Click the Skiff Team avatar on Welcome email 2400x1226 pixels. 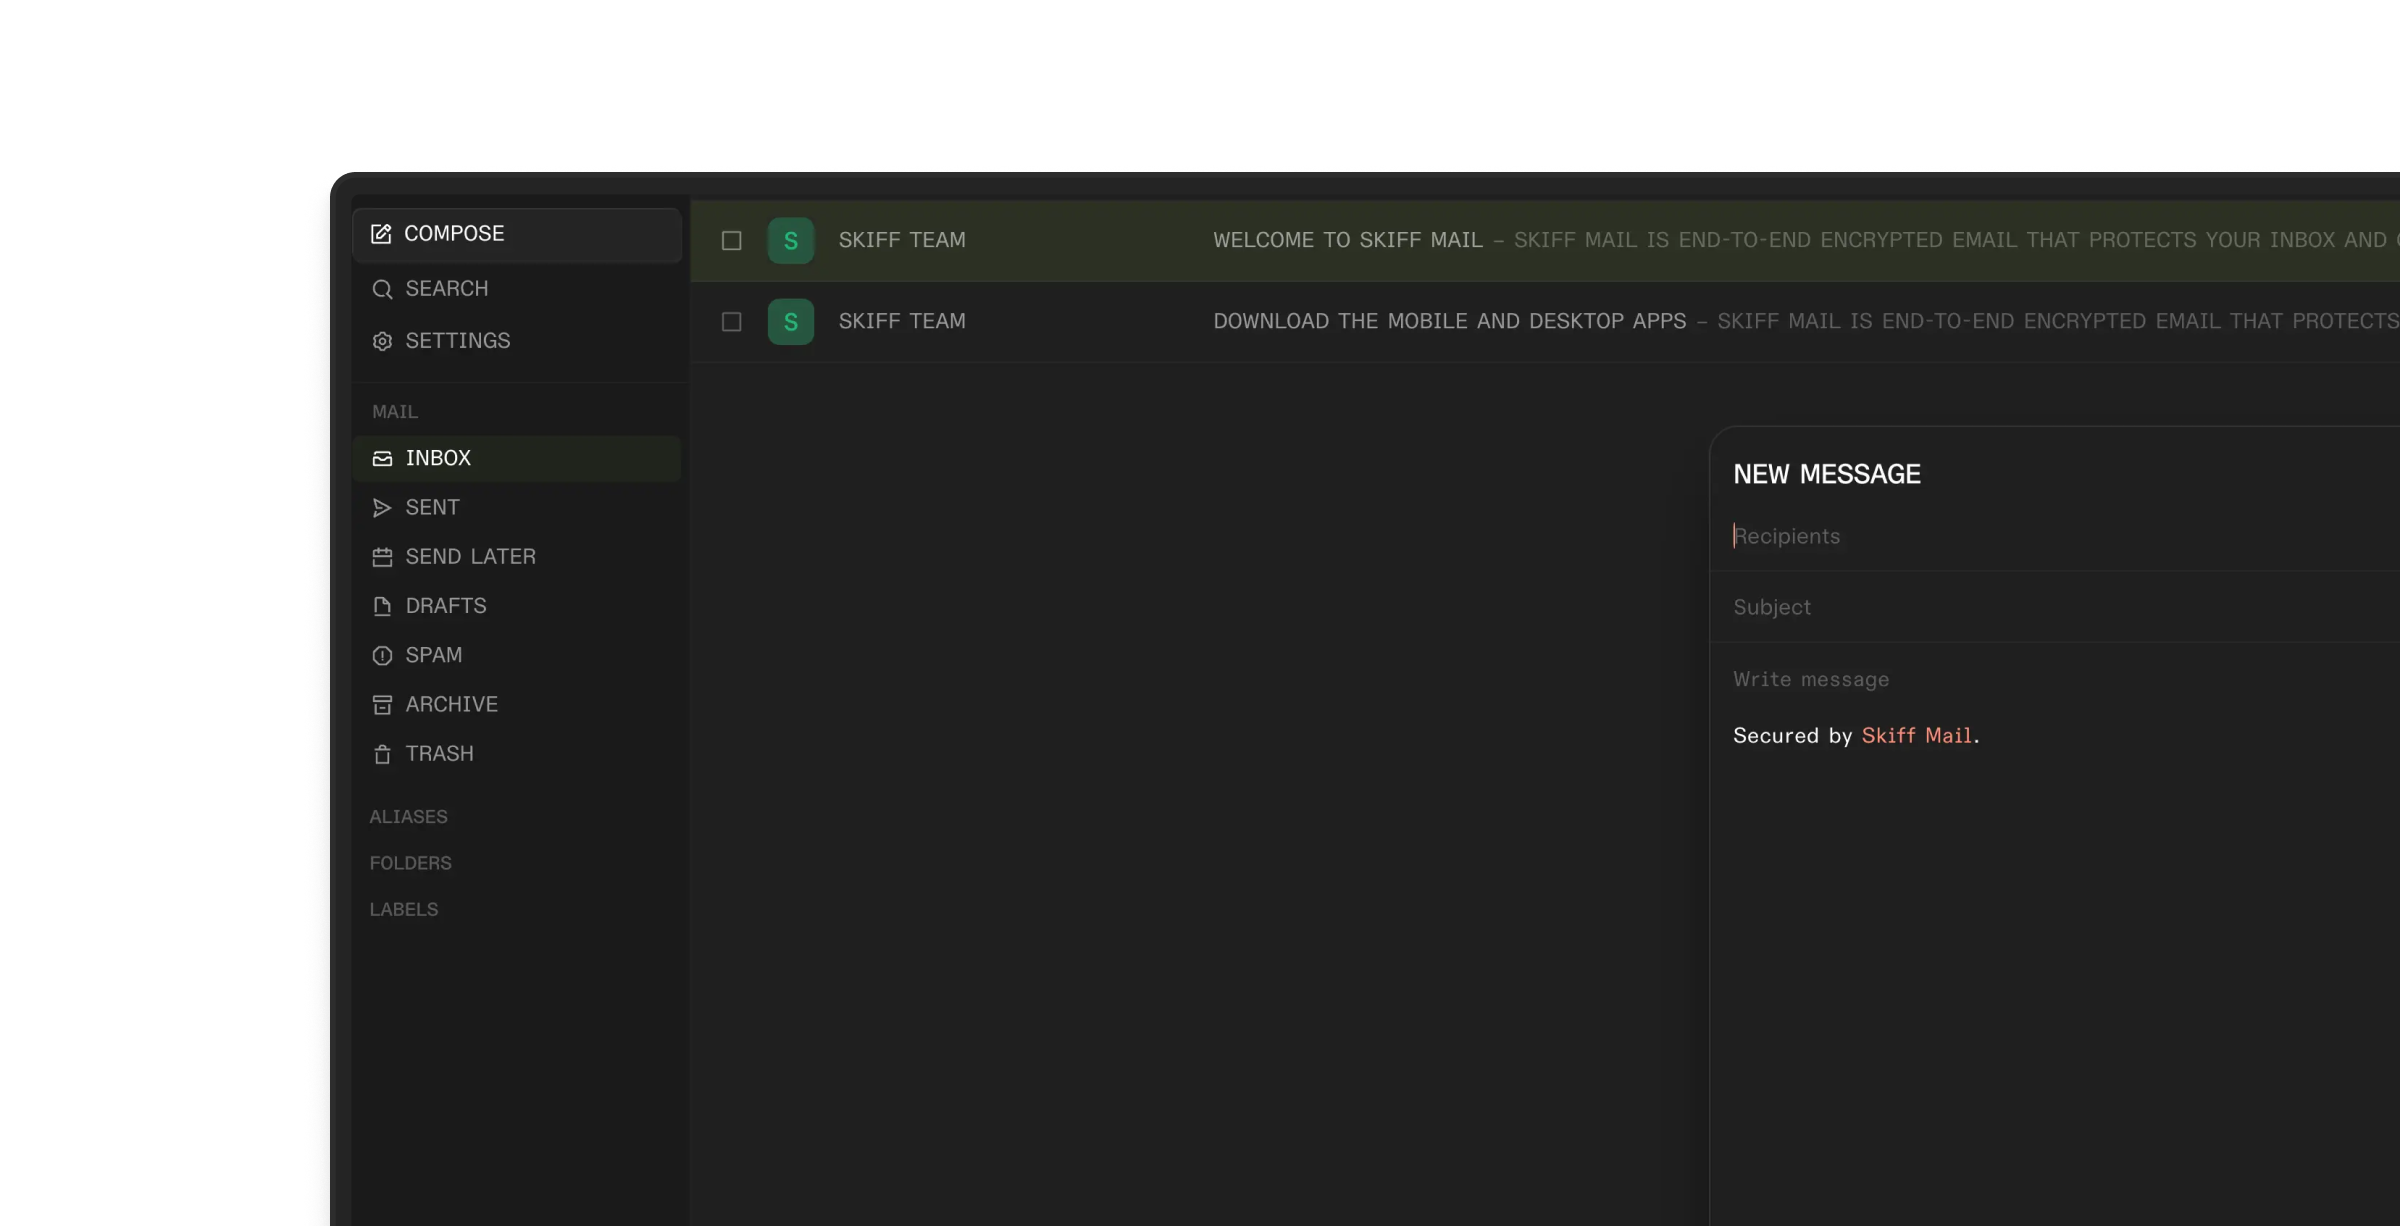791,240
